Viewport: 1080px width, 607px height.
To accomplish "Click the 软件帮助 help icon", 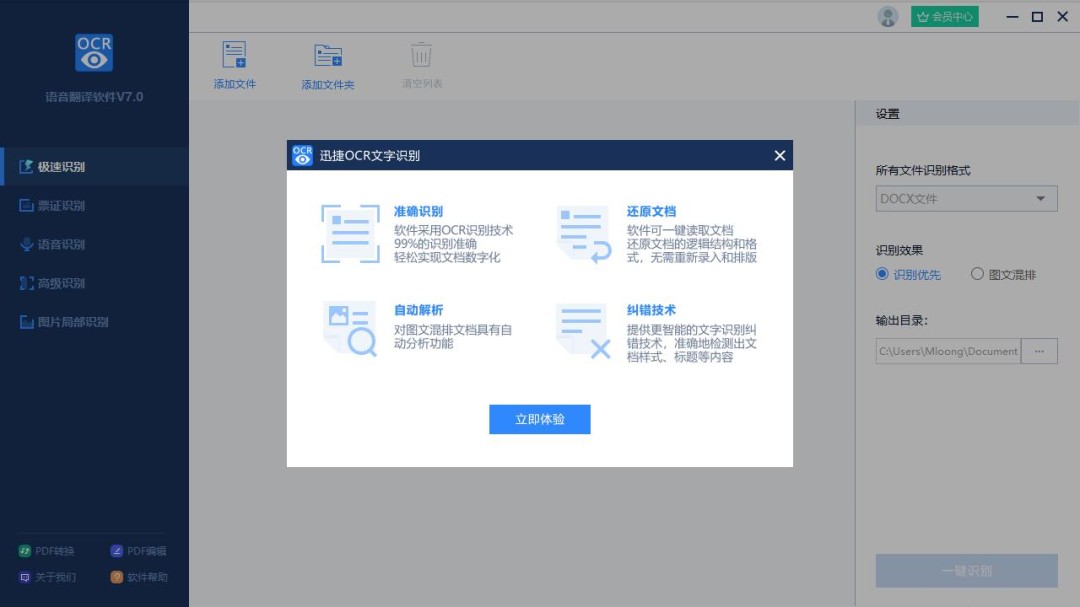I will click(140, 577).
